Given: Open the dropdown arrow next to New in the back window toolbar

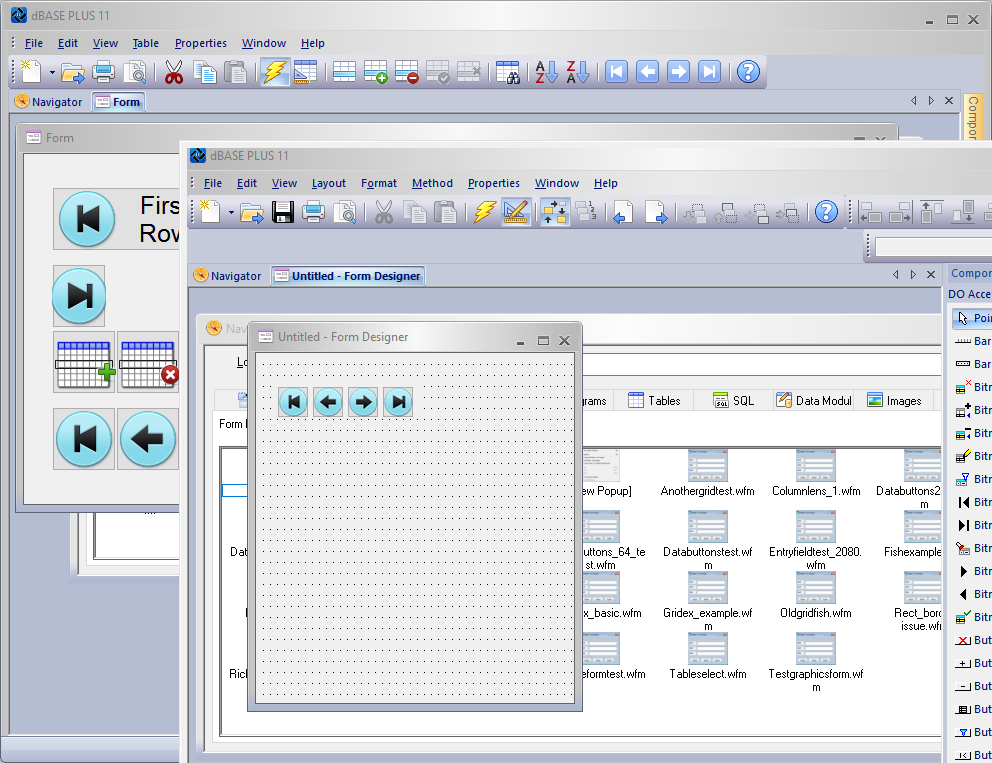Looking at the screenshot, I should click(52, 73).
